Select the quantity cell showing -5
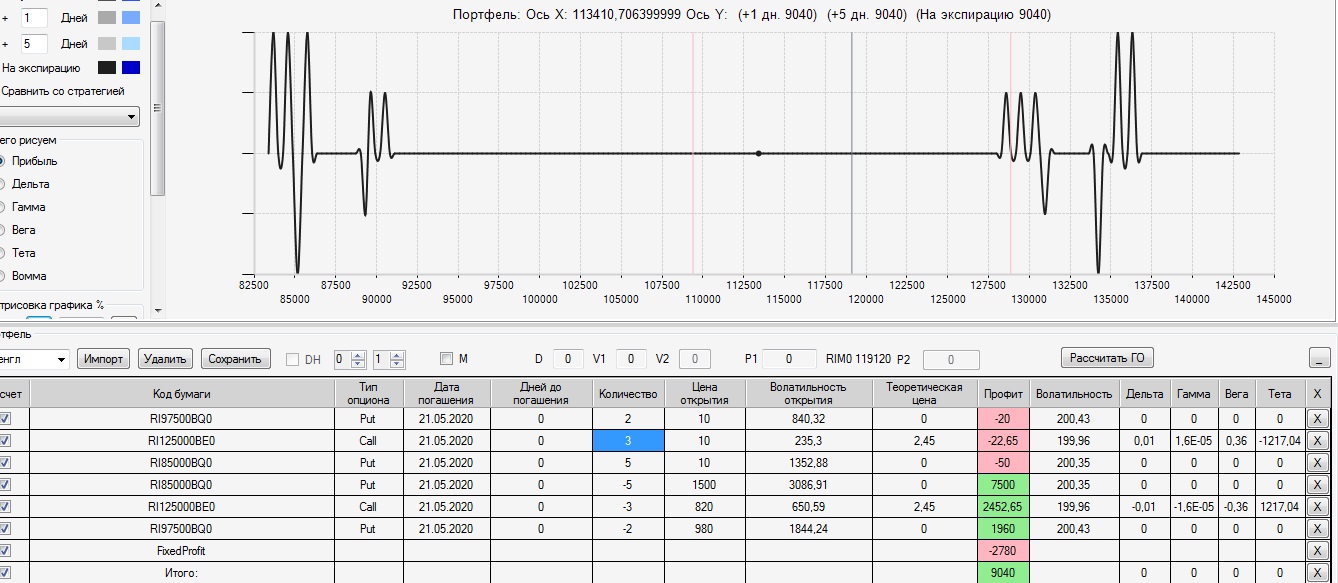1338x583 pixels. 628,485
